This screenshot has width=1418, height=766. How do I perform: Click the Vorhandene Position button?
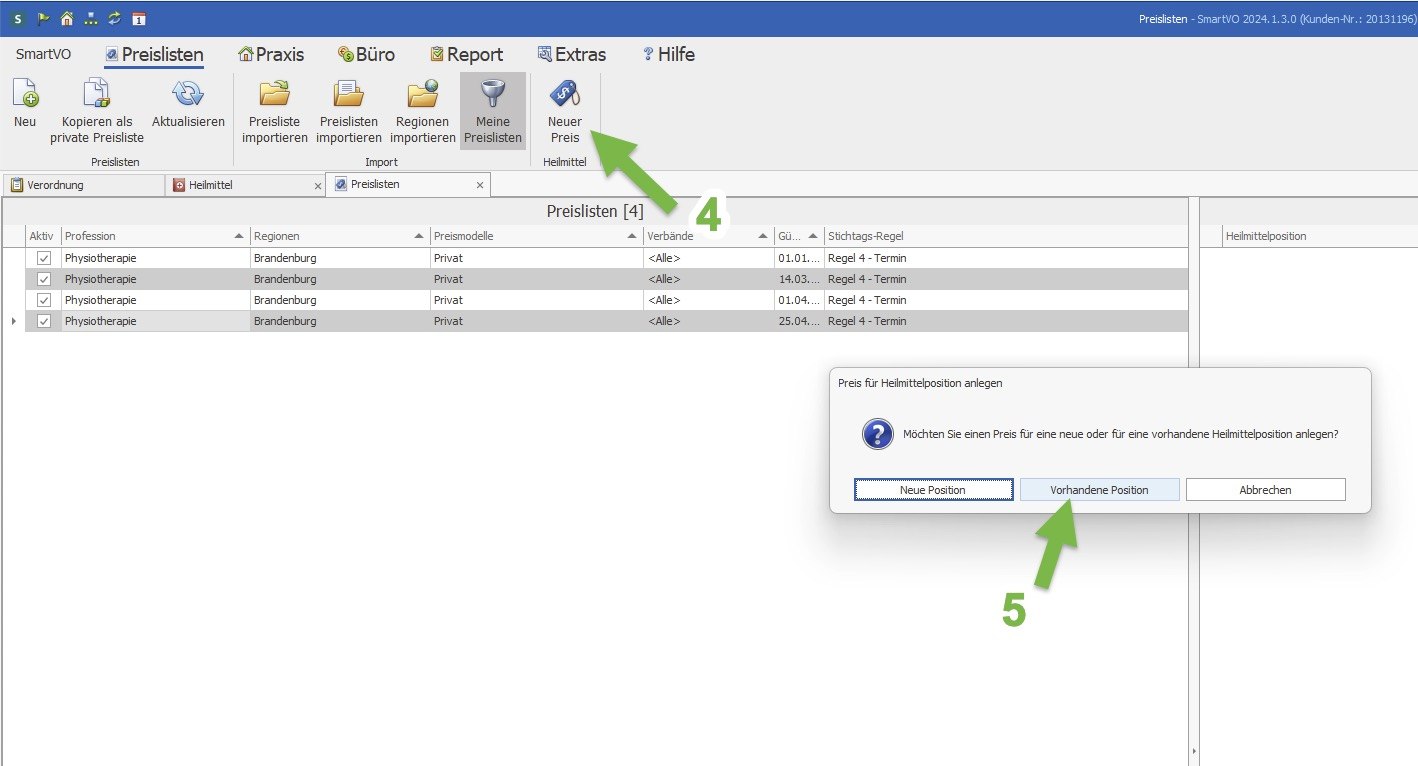click(1099, 490)
